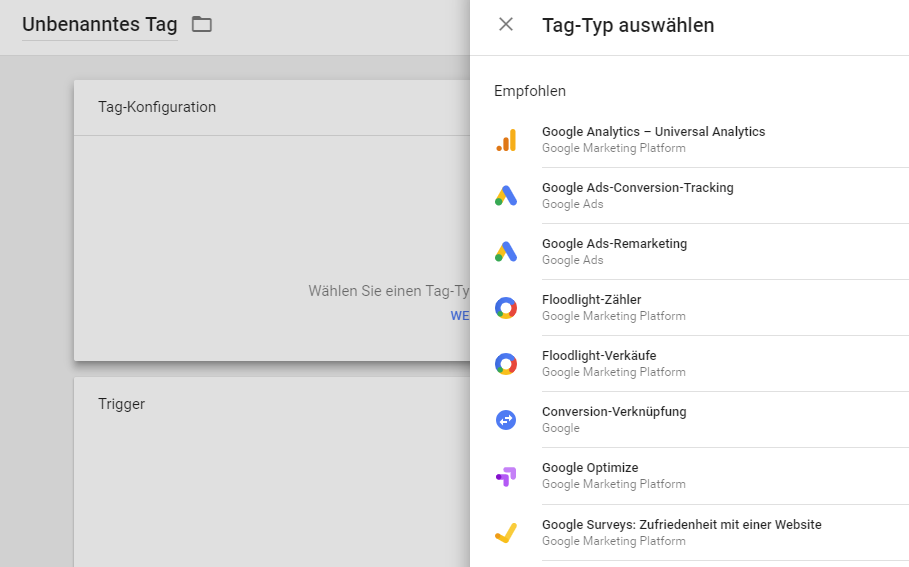
Task: Click the Conversion-Verknüpfung arrows icon
Action: pos(506,420)
